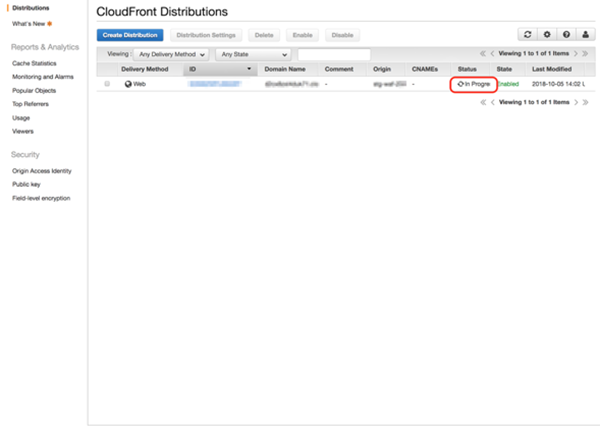Open Top Referrers report
600x427 pixels.
30,104
